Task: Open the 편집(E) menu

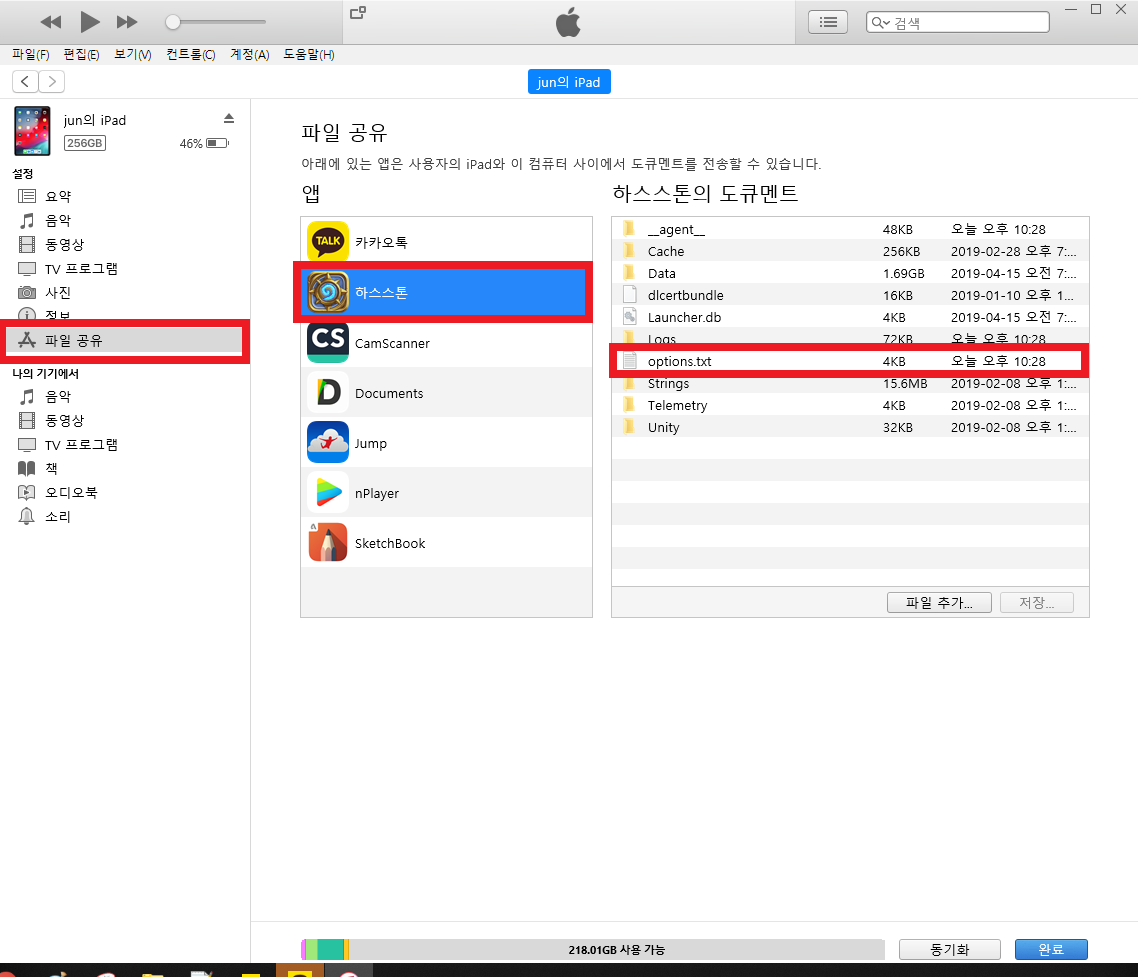Action: click(81, 54)
